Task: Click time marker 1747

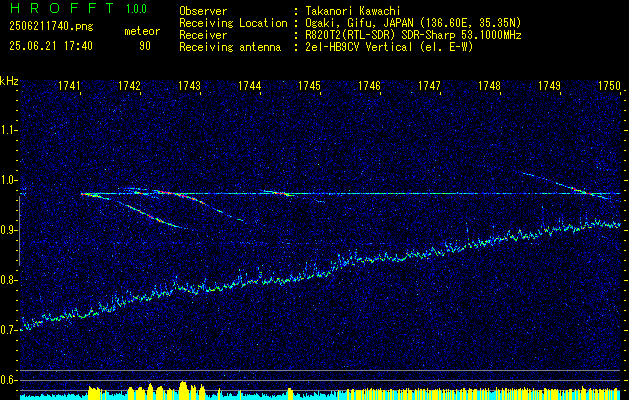Action: (430, 85)
